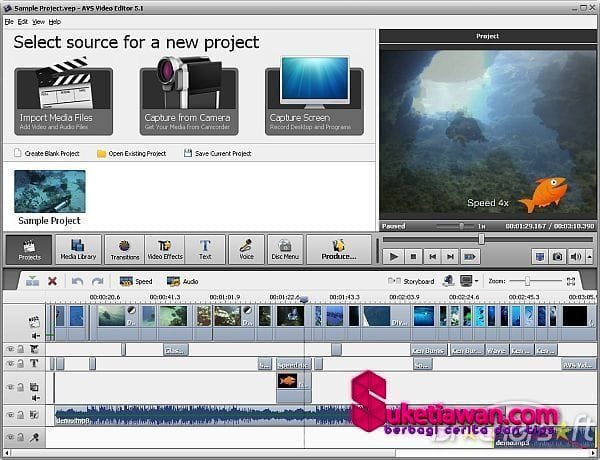Open the Edit menu
The image size is (600, 460).
(x=22, y=21)
